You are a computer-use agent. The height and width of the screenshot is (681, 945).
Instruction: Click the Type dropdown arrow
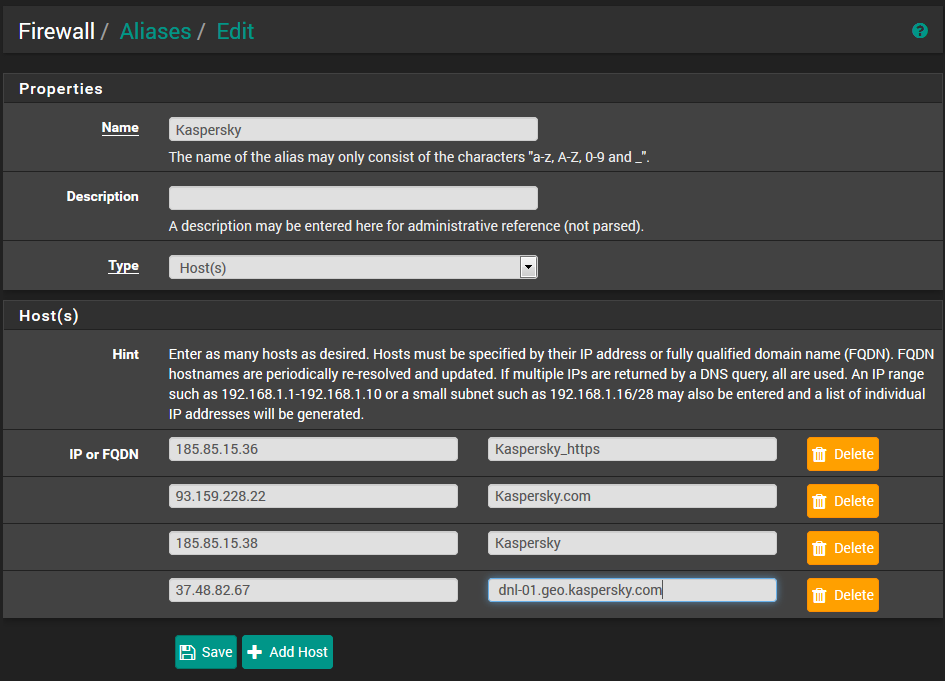pyautogui.click(x=528, y=267)
